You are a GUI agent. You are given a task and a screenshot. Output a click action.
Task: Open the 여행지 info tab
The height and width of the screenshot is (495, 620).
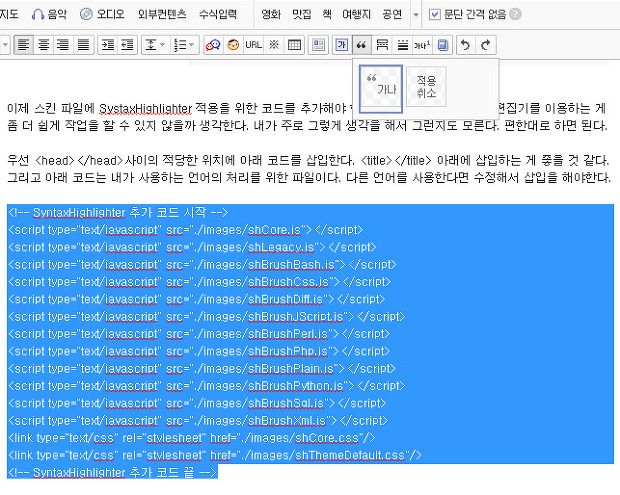[x=357, y=14]
